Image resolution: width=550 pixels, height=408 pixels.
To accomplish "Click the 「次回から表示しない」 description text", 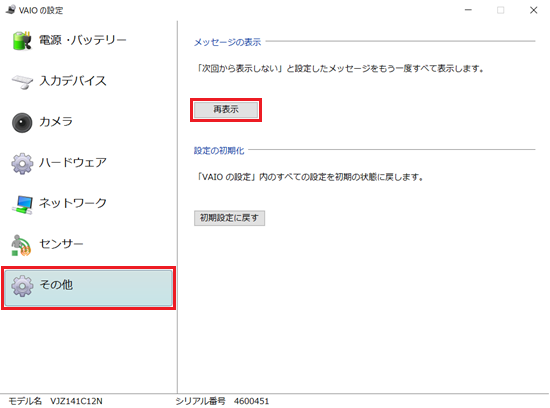I will 340,68.
